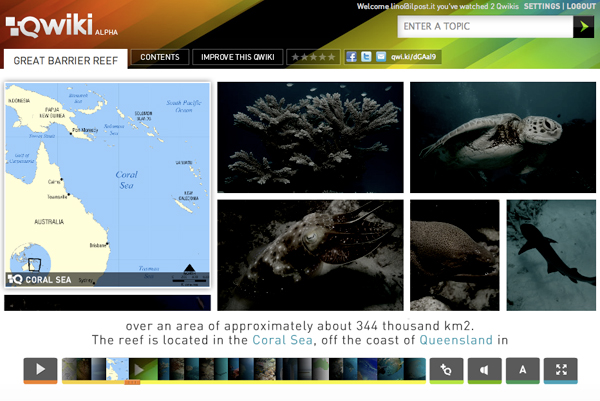Share this Qwiki on Facebook
This screenshot has width=600, height=401.
[x=352, y=58]
